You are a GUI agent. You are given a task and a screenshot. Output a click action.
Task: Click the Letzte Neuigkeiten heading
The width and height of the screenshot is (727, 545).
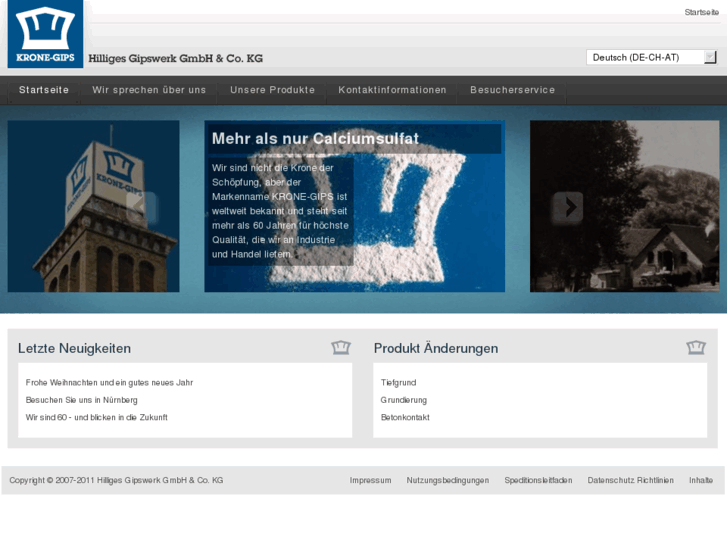(x=74, y=348)
